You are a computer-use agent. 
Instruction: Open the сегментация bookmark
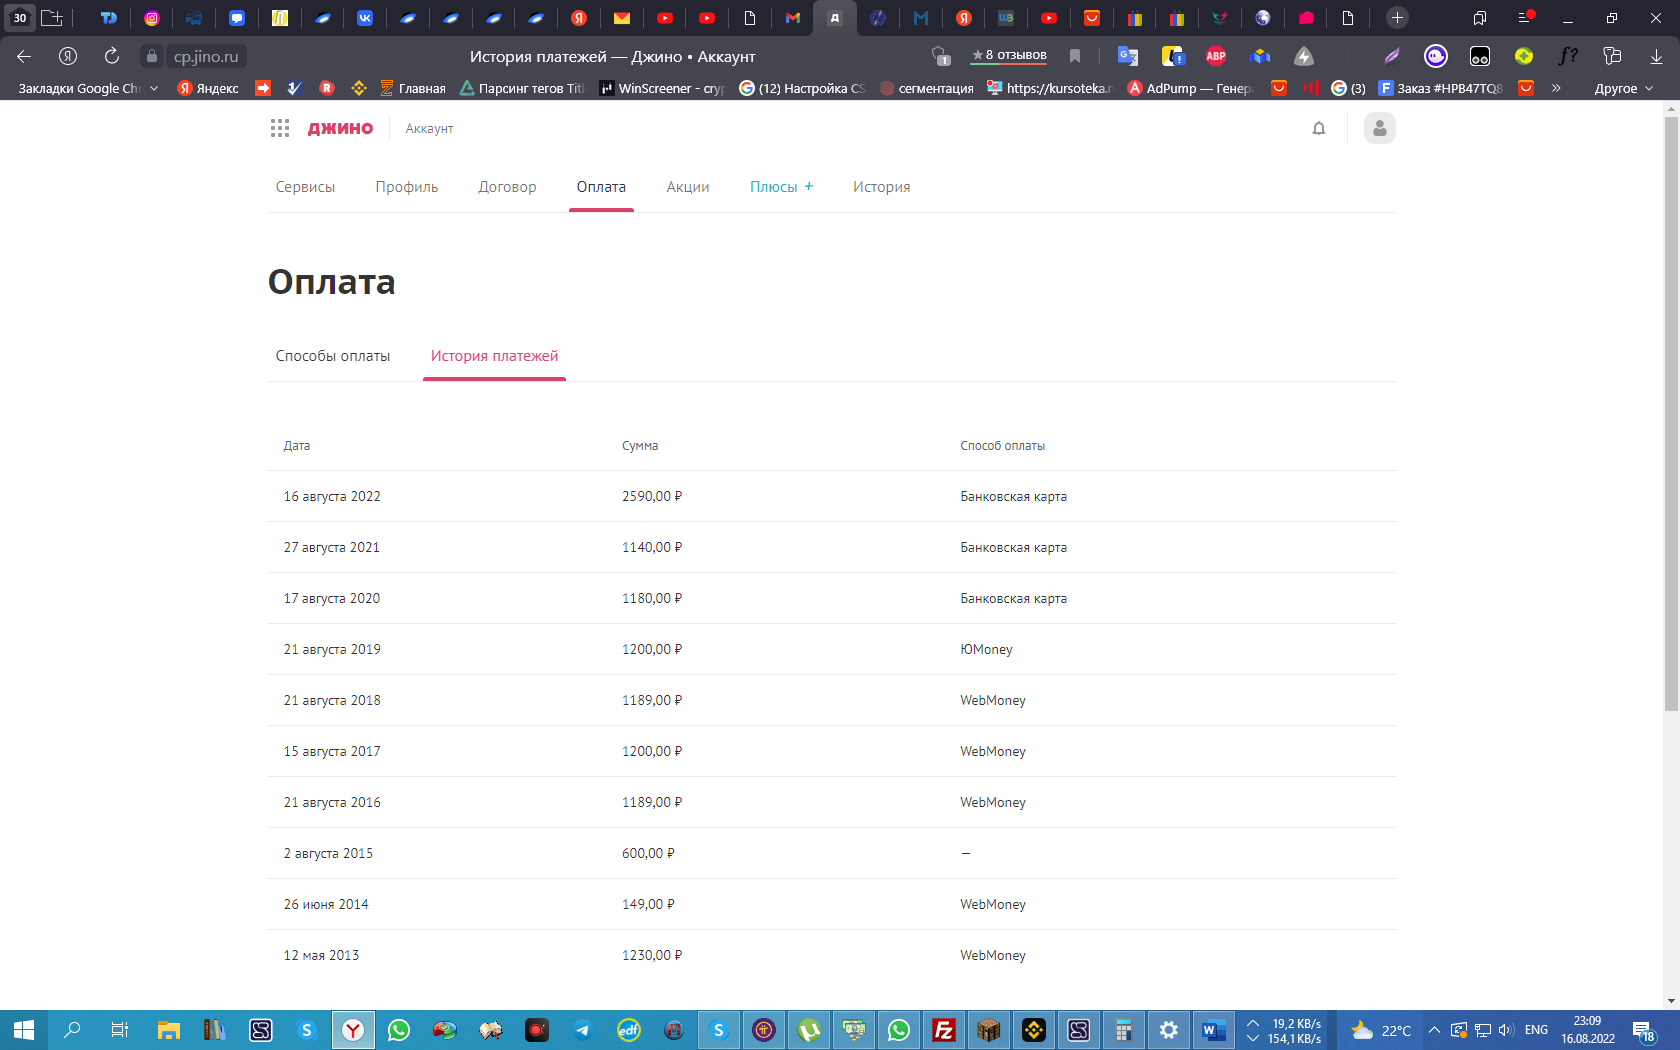click(927, 88)
